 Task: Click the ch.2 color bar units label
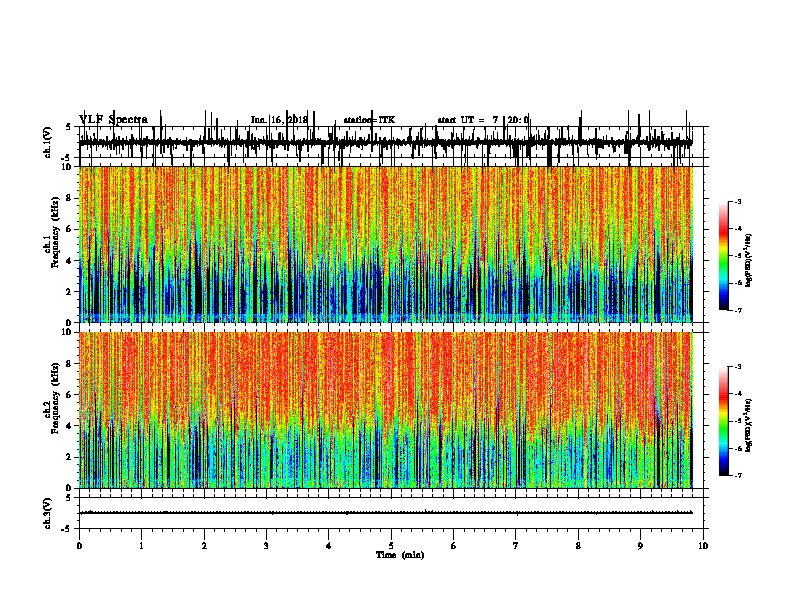click(x=748, y=425)
